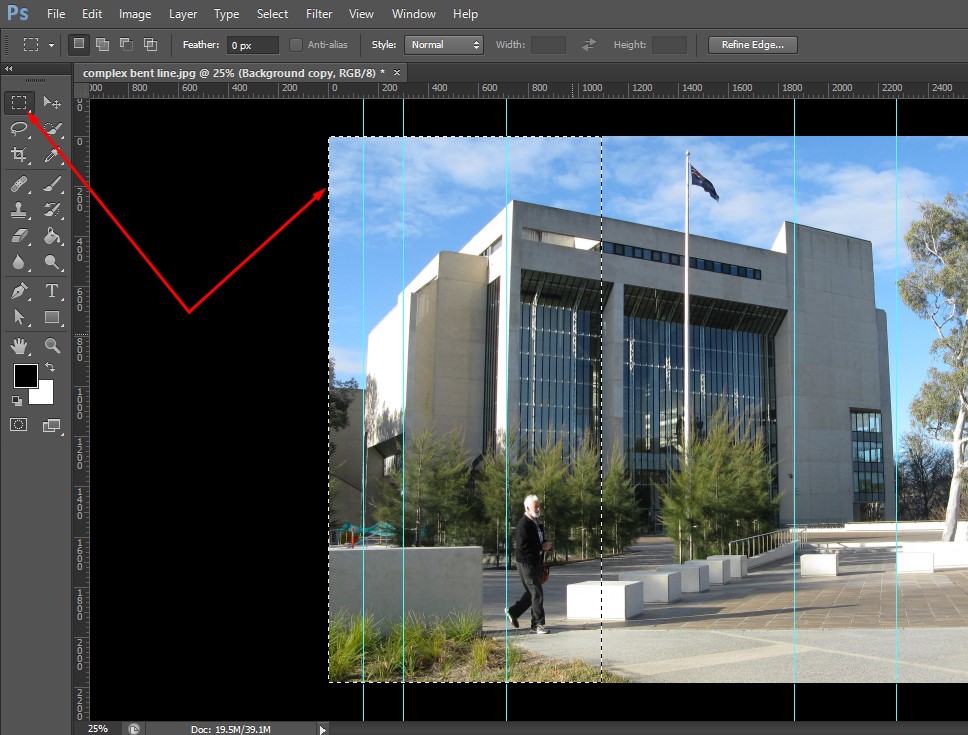Toggle Subtract from selection mode
The height and width of the screenshot is (735, 968).
pos(125,44)
